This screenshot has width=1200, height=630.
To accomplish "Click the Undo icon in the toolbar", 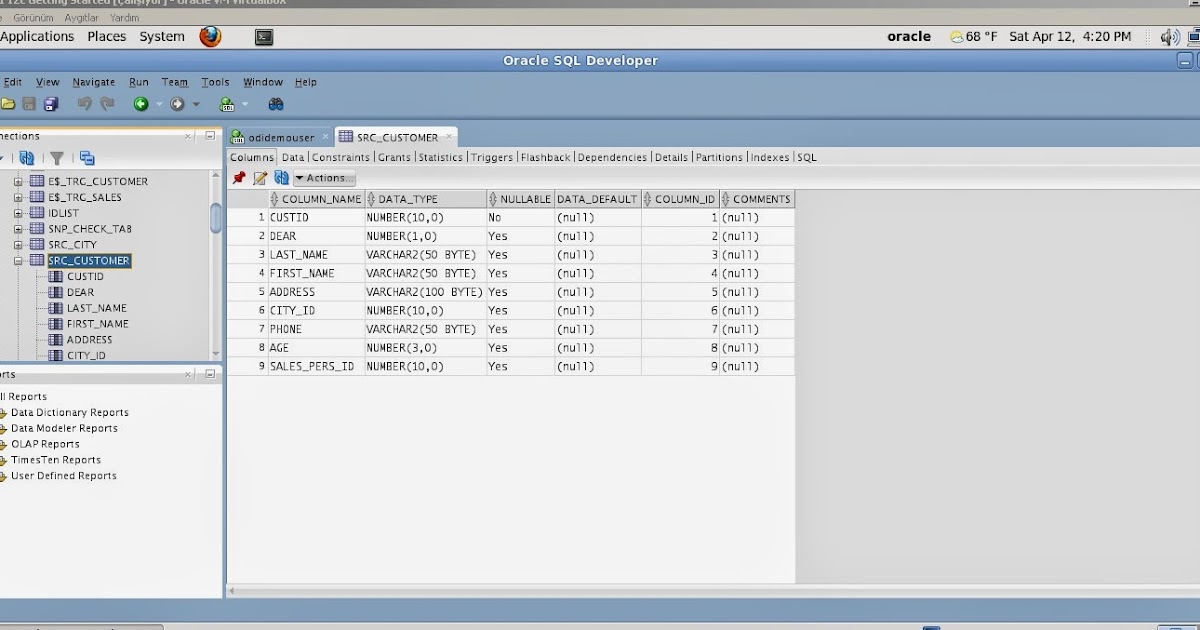I will pyautogui.click(x=84, y=103).
